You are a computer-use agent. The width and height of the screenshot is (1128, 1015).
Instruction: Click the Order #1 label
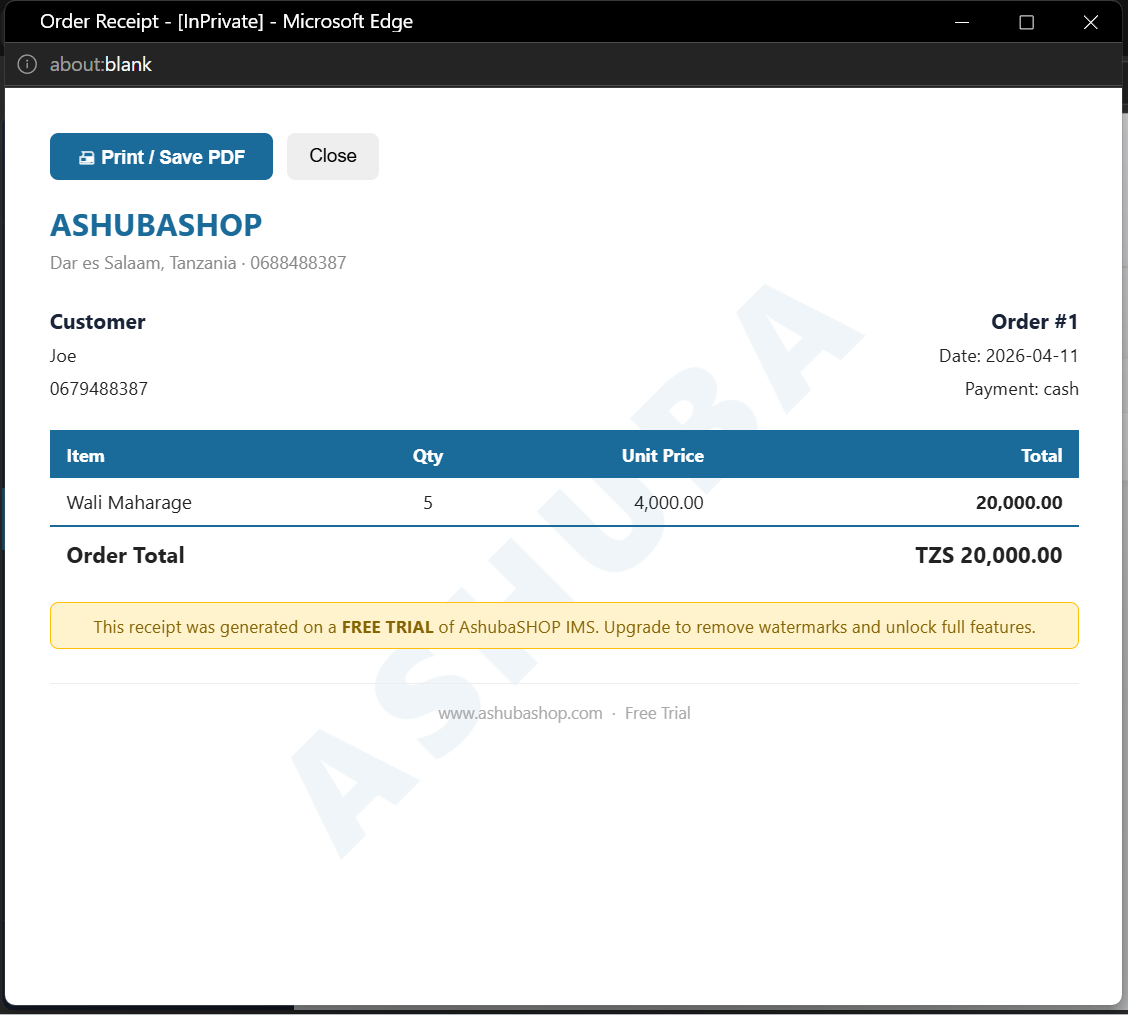(x=1034, y=322)
